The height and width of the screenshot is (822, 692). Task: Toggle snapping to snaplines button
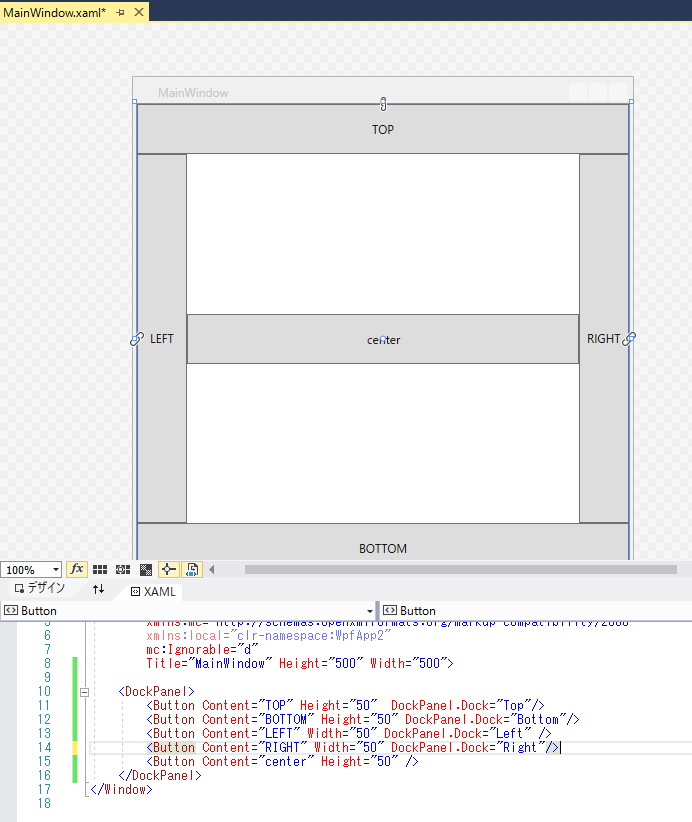click(x=168, y=569)
